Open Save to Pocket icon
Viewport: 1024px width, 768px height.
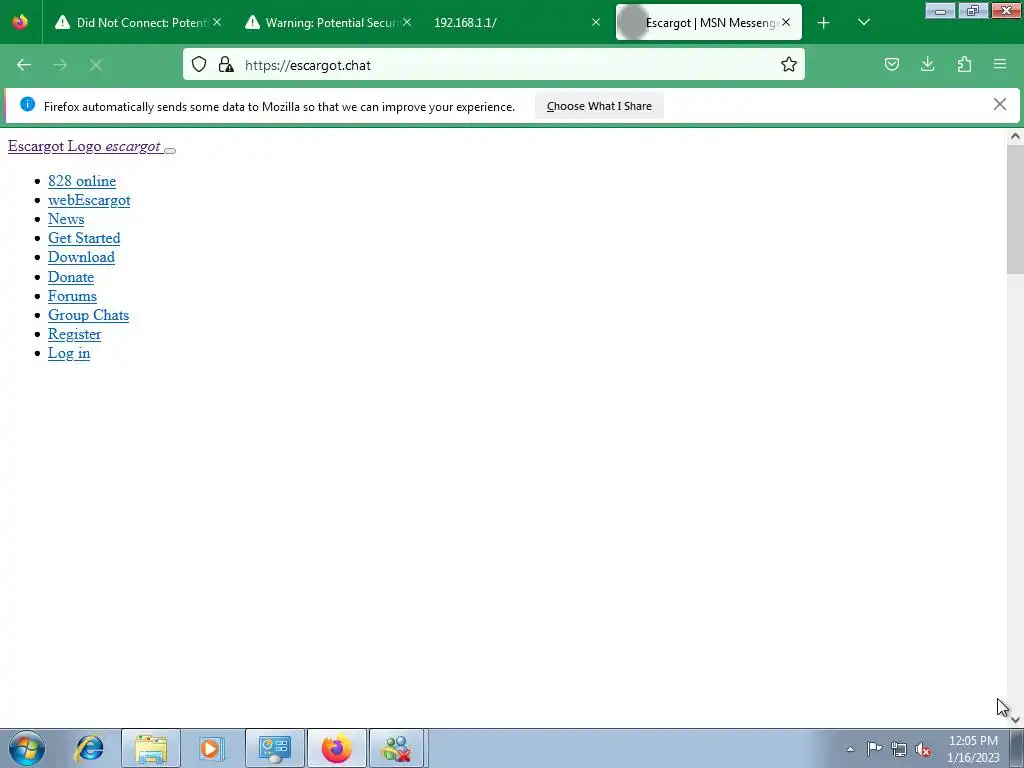[x=892, y=64]
